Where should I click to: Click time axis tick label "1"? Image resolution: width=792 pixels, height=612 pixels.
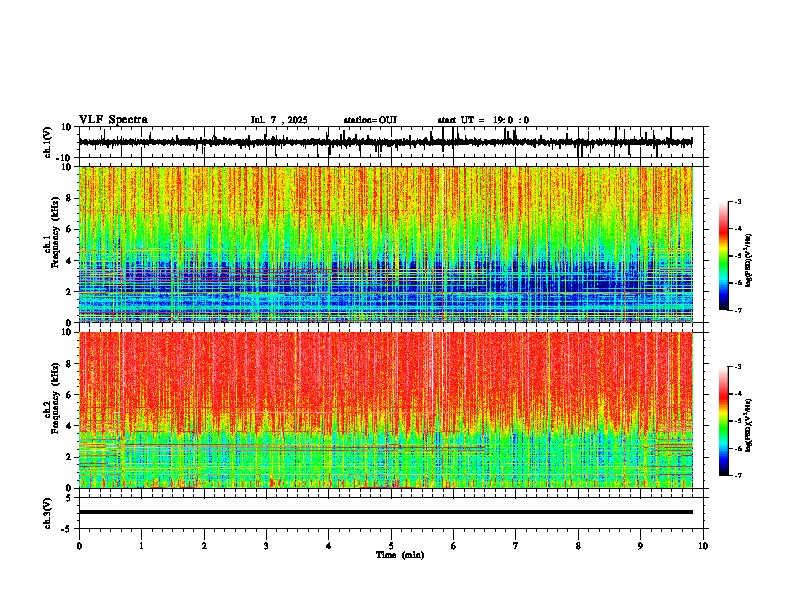[141, 546]
